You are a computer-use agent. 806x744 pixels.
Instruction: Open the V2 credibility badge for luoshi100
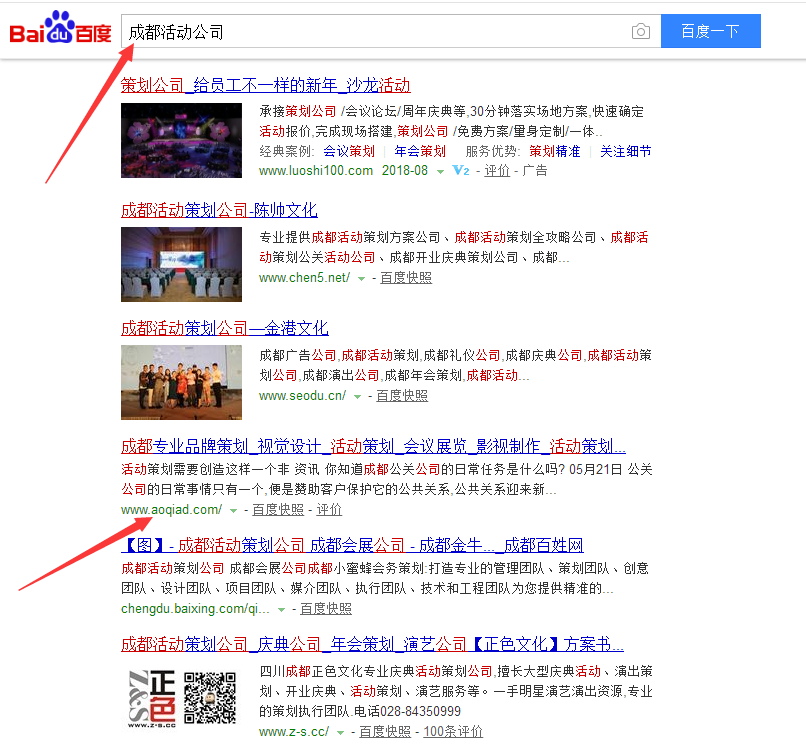(461, 171)
